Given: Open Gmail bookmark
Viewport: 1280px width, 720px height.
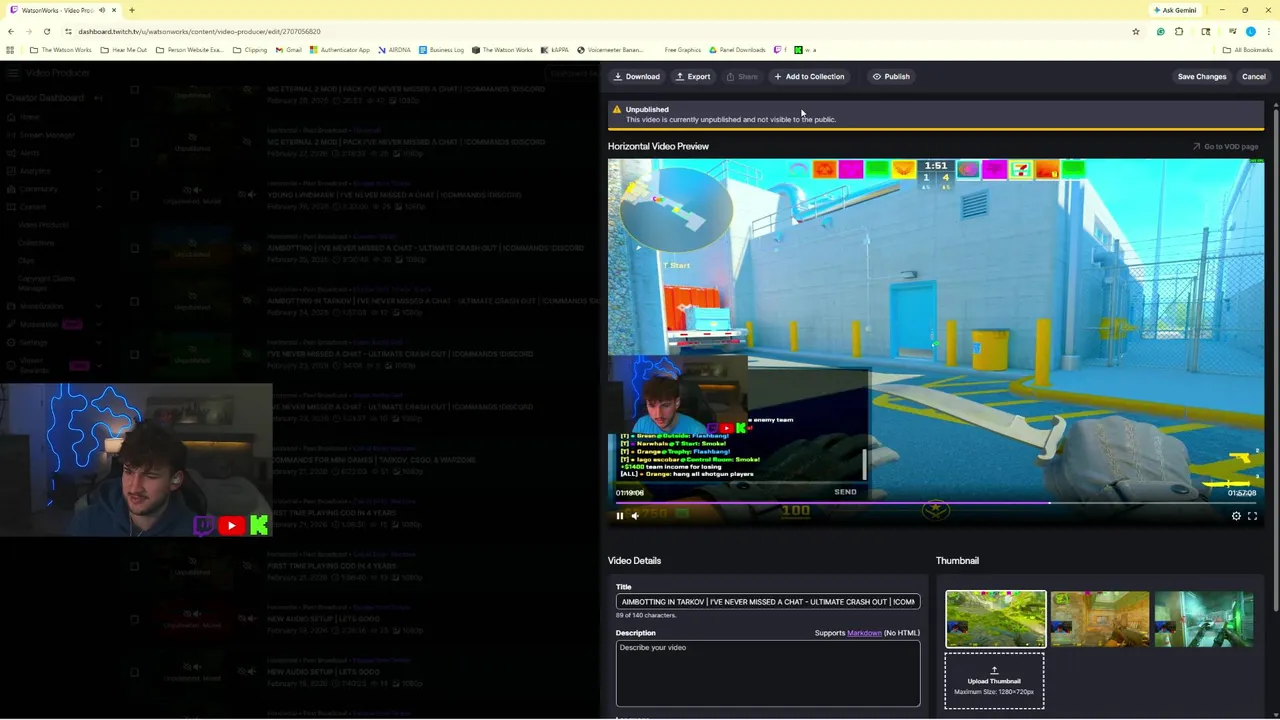Looking at the screenshot, I should point(289,50).
